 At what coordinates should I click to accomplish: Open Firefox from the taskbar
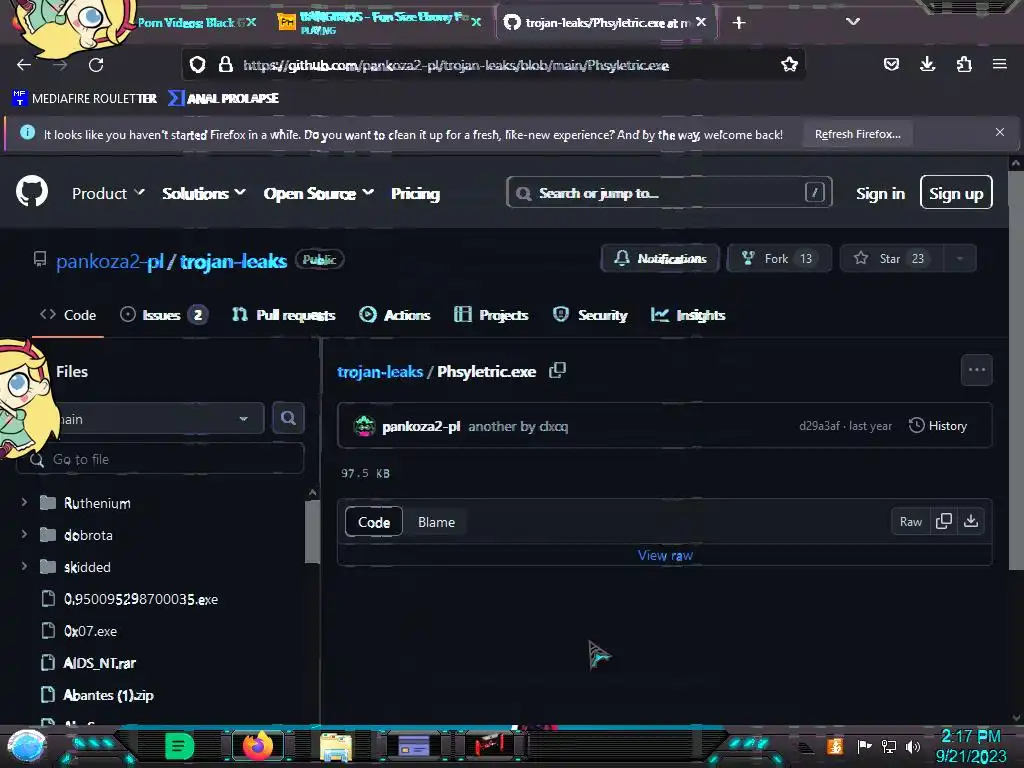(x=257, y=745)
